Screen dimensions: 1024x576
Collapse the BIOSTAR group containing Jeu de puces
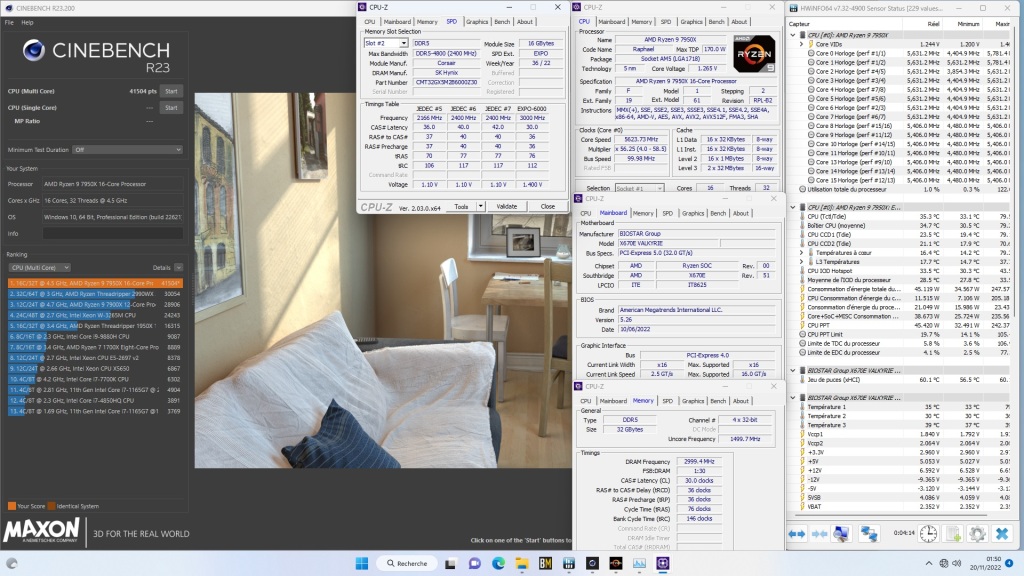793,370
